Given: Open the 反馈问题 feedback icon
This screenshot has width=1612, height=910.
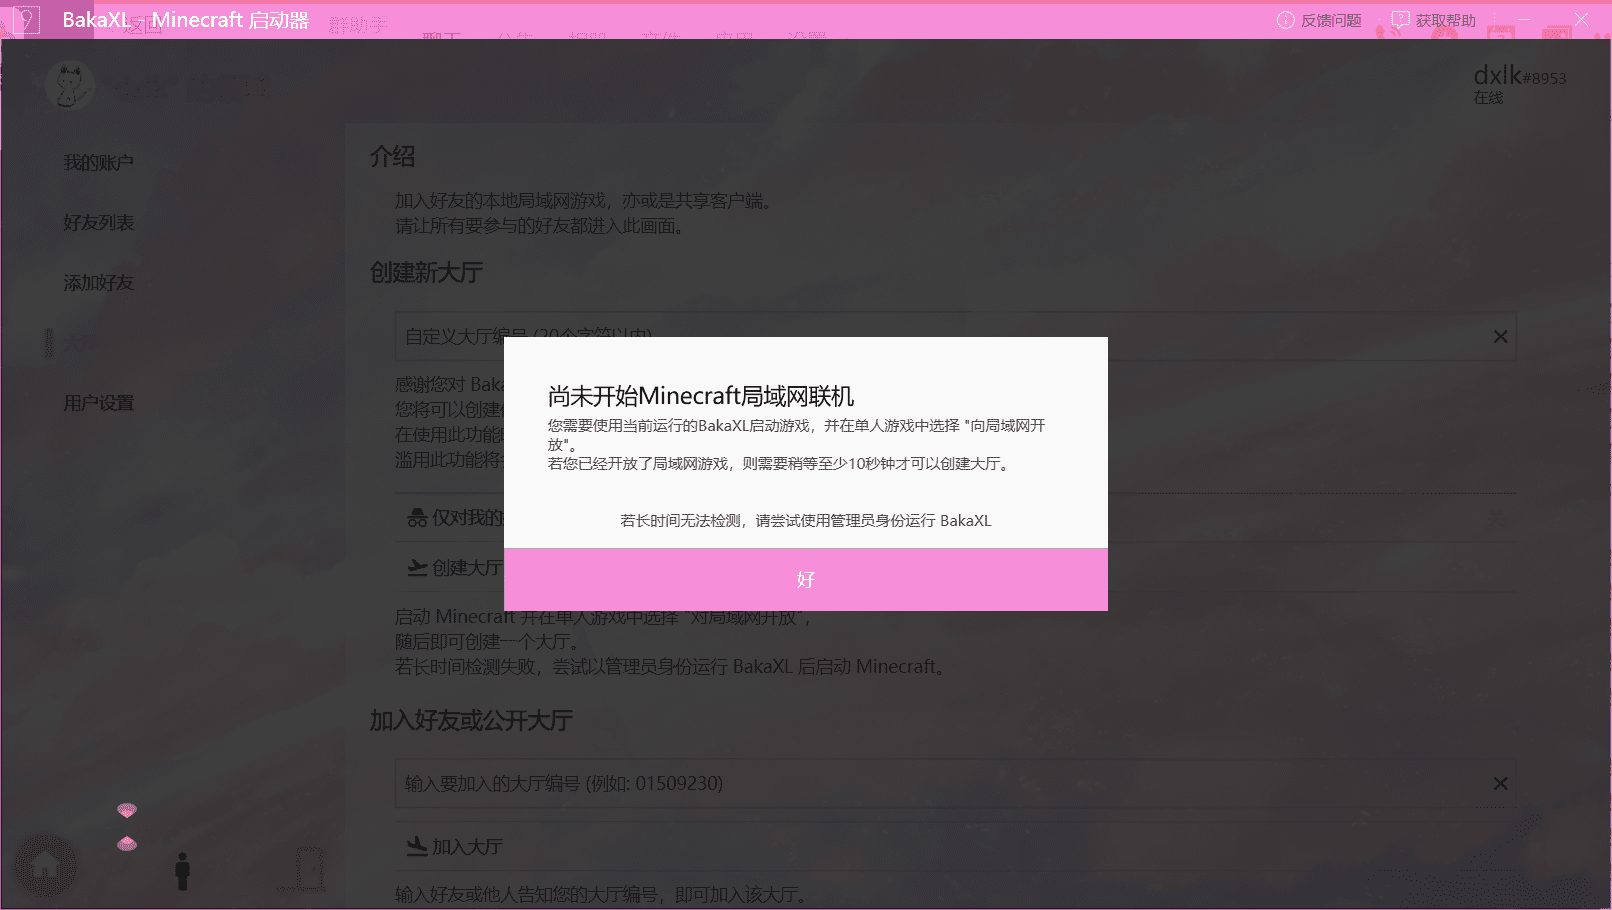Looking at the screenshot, I should coord(1285,19).
